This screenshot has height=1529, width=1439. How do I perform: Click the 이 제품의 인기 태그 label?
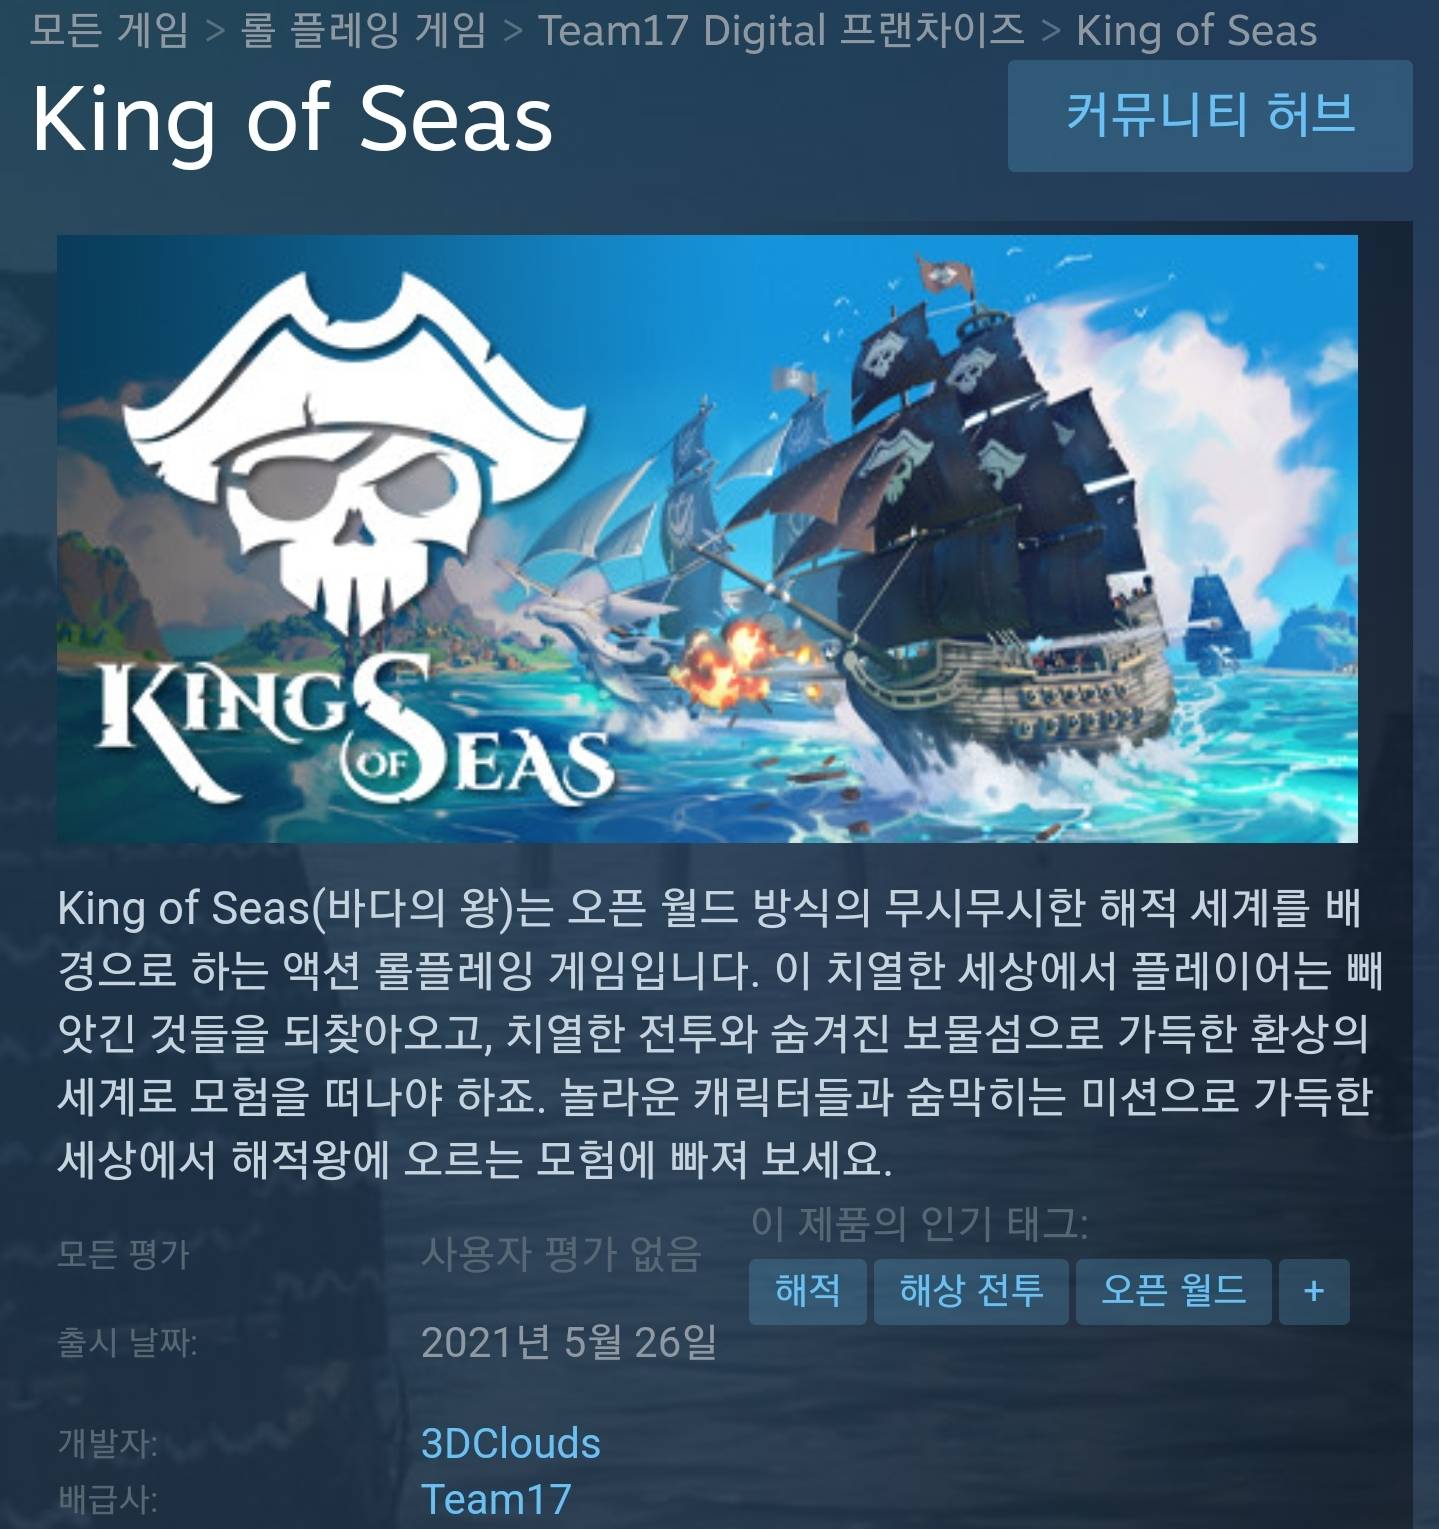point(919,1223)
